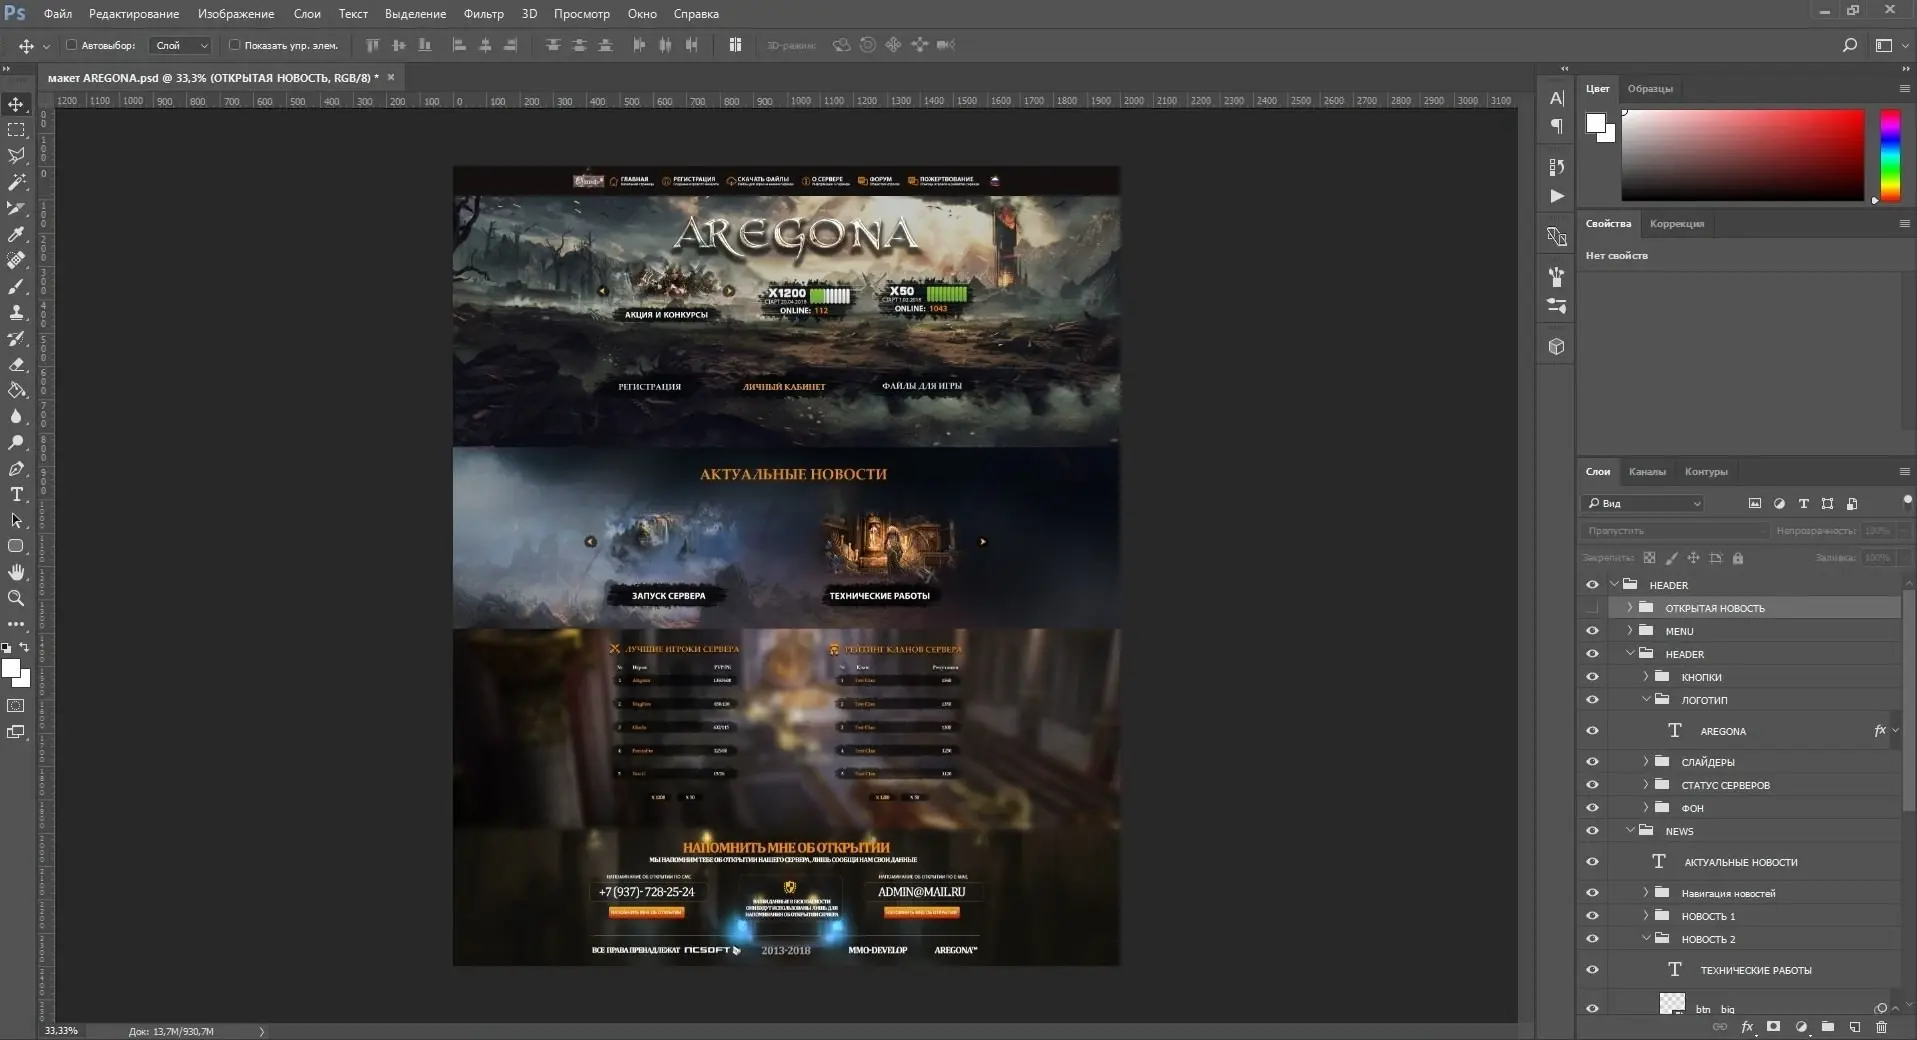1917x1040 pixels.
Task: Click the zoom percentage field 33,33%
Action: coord(61,1031)
